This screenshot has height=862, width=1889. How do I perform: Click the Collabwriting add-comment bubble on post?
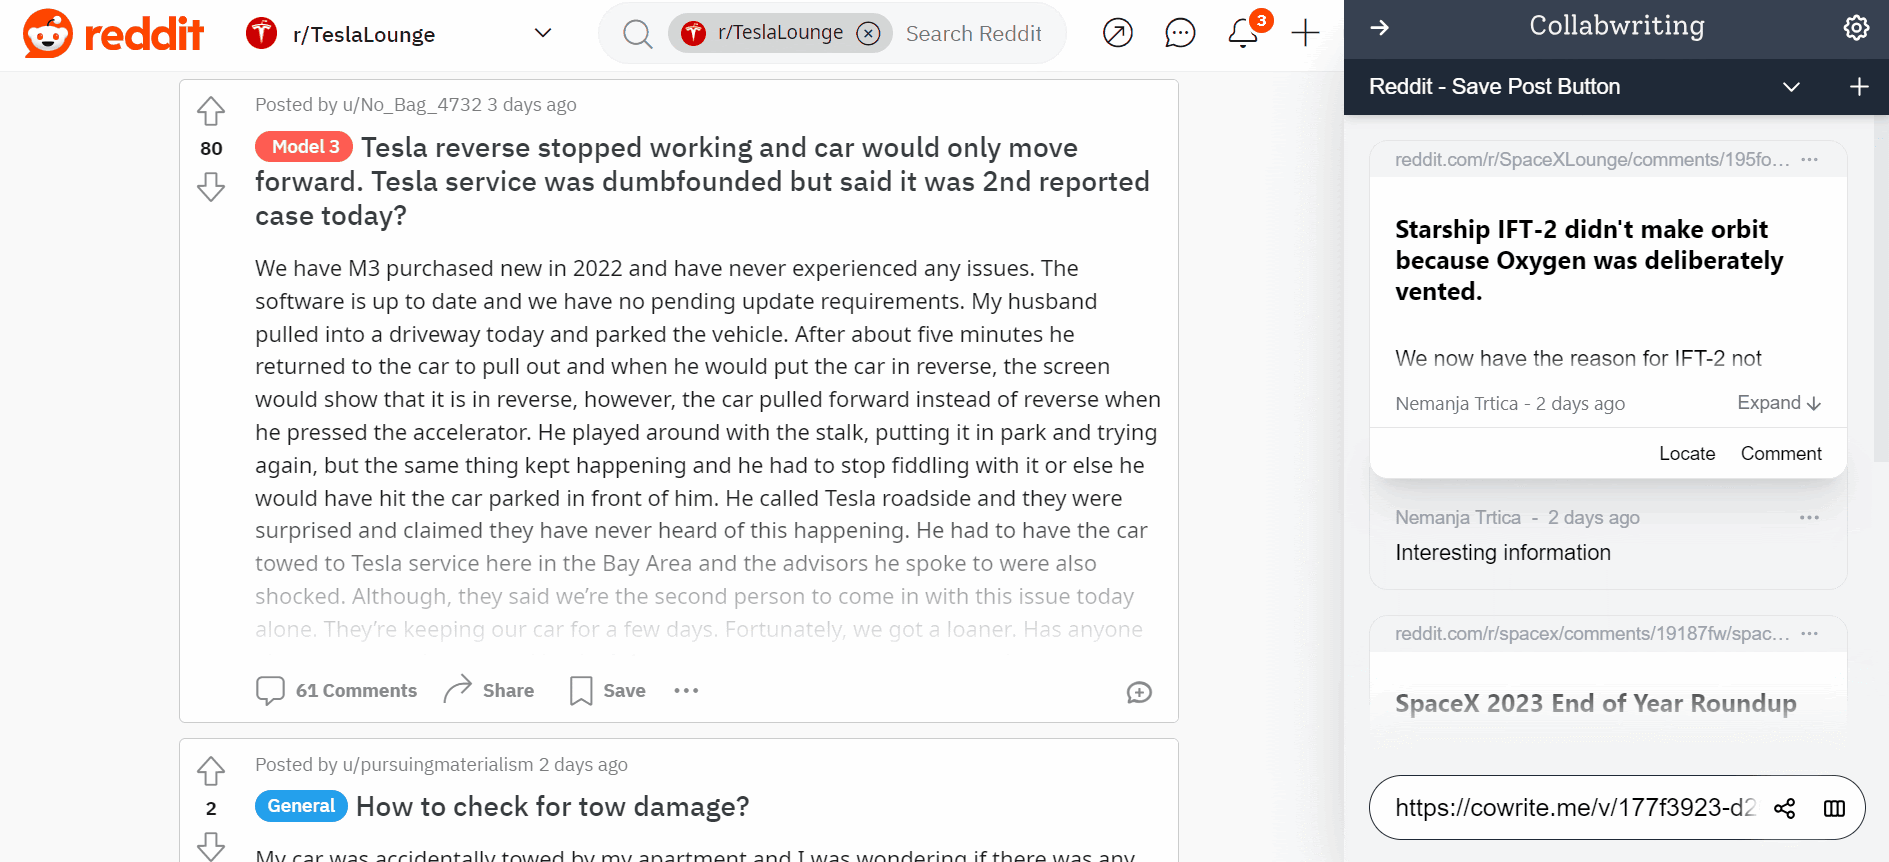[x=1139, y=692]
